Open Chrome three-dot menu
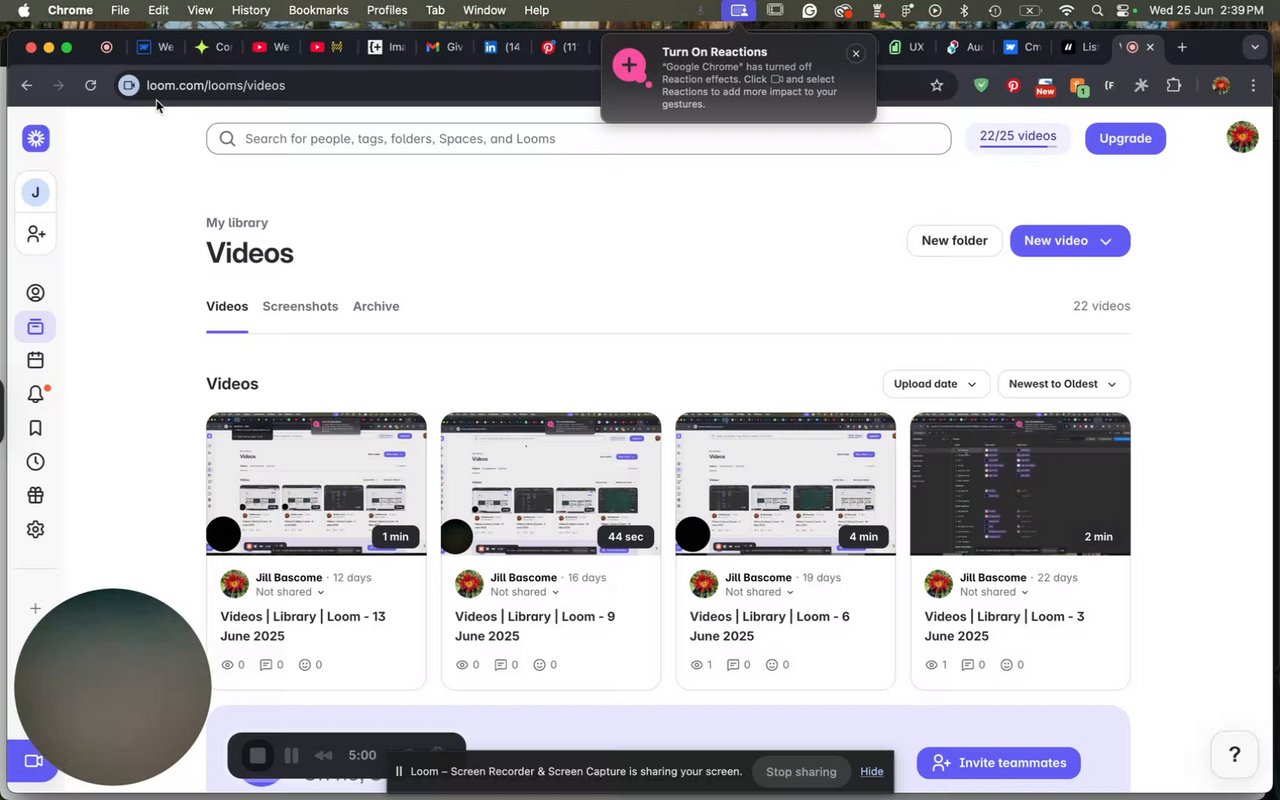This screenshot has width=1280, height=800. 1253,86
